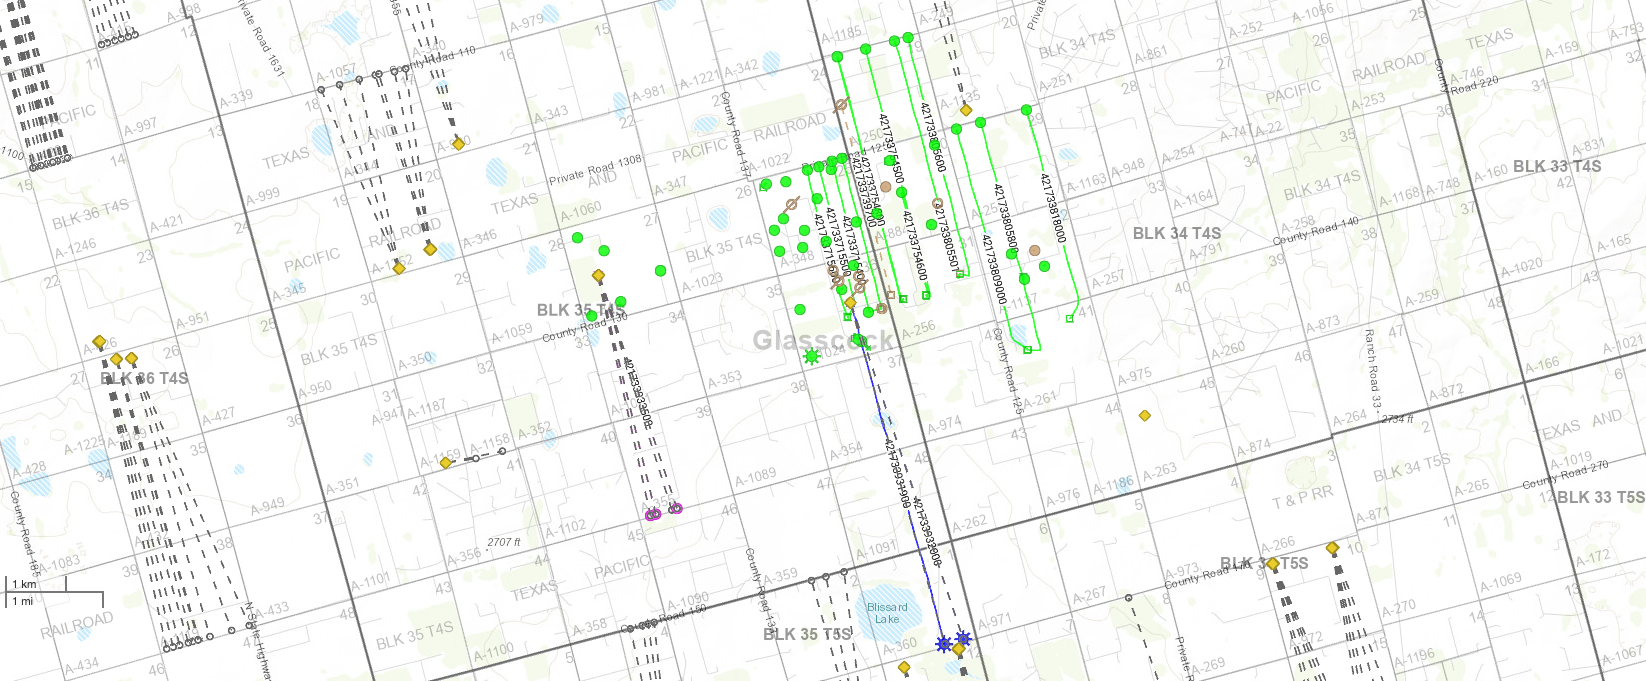Select the green square bottom-hole marker near section 41
Screen dimensions: 1646x681
(x=1069, y=319)
